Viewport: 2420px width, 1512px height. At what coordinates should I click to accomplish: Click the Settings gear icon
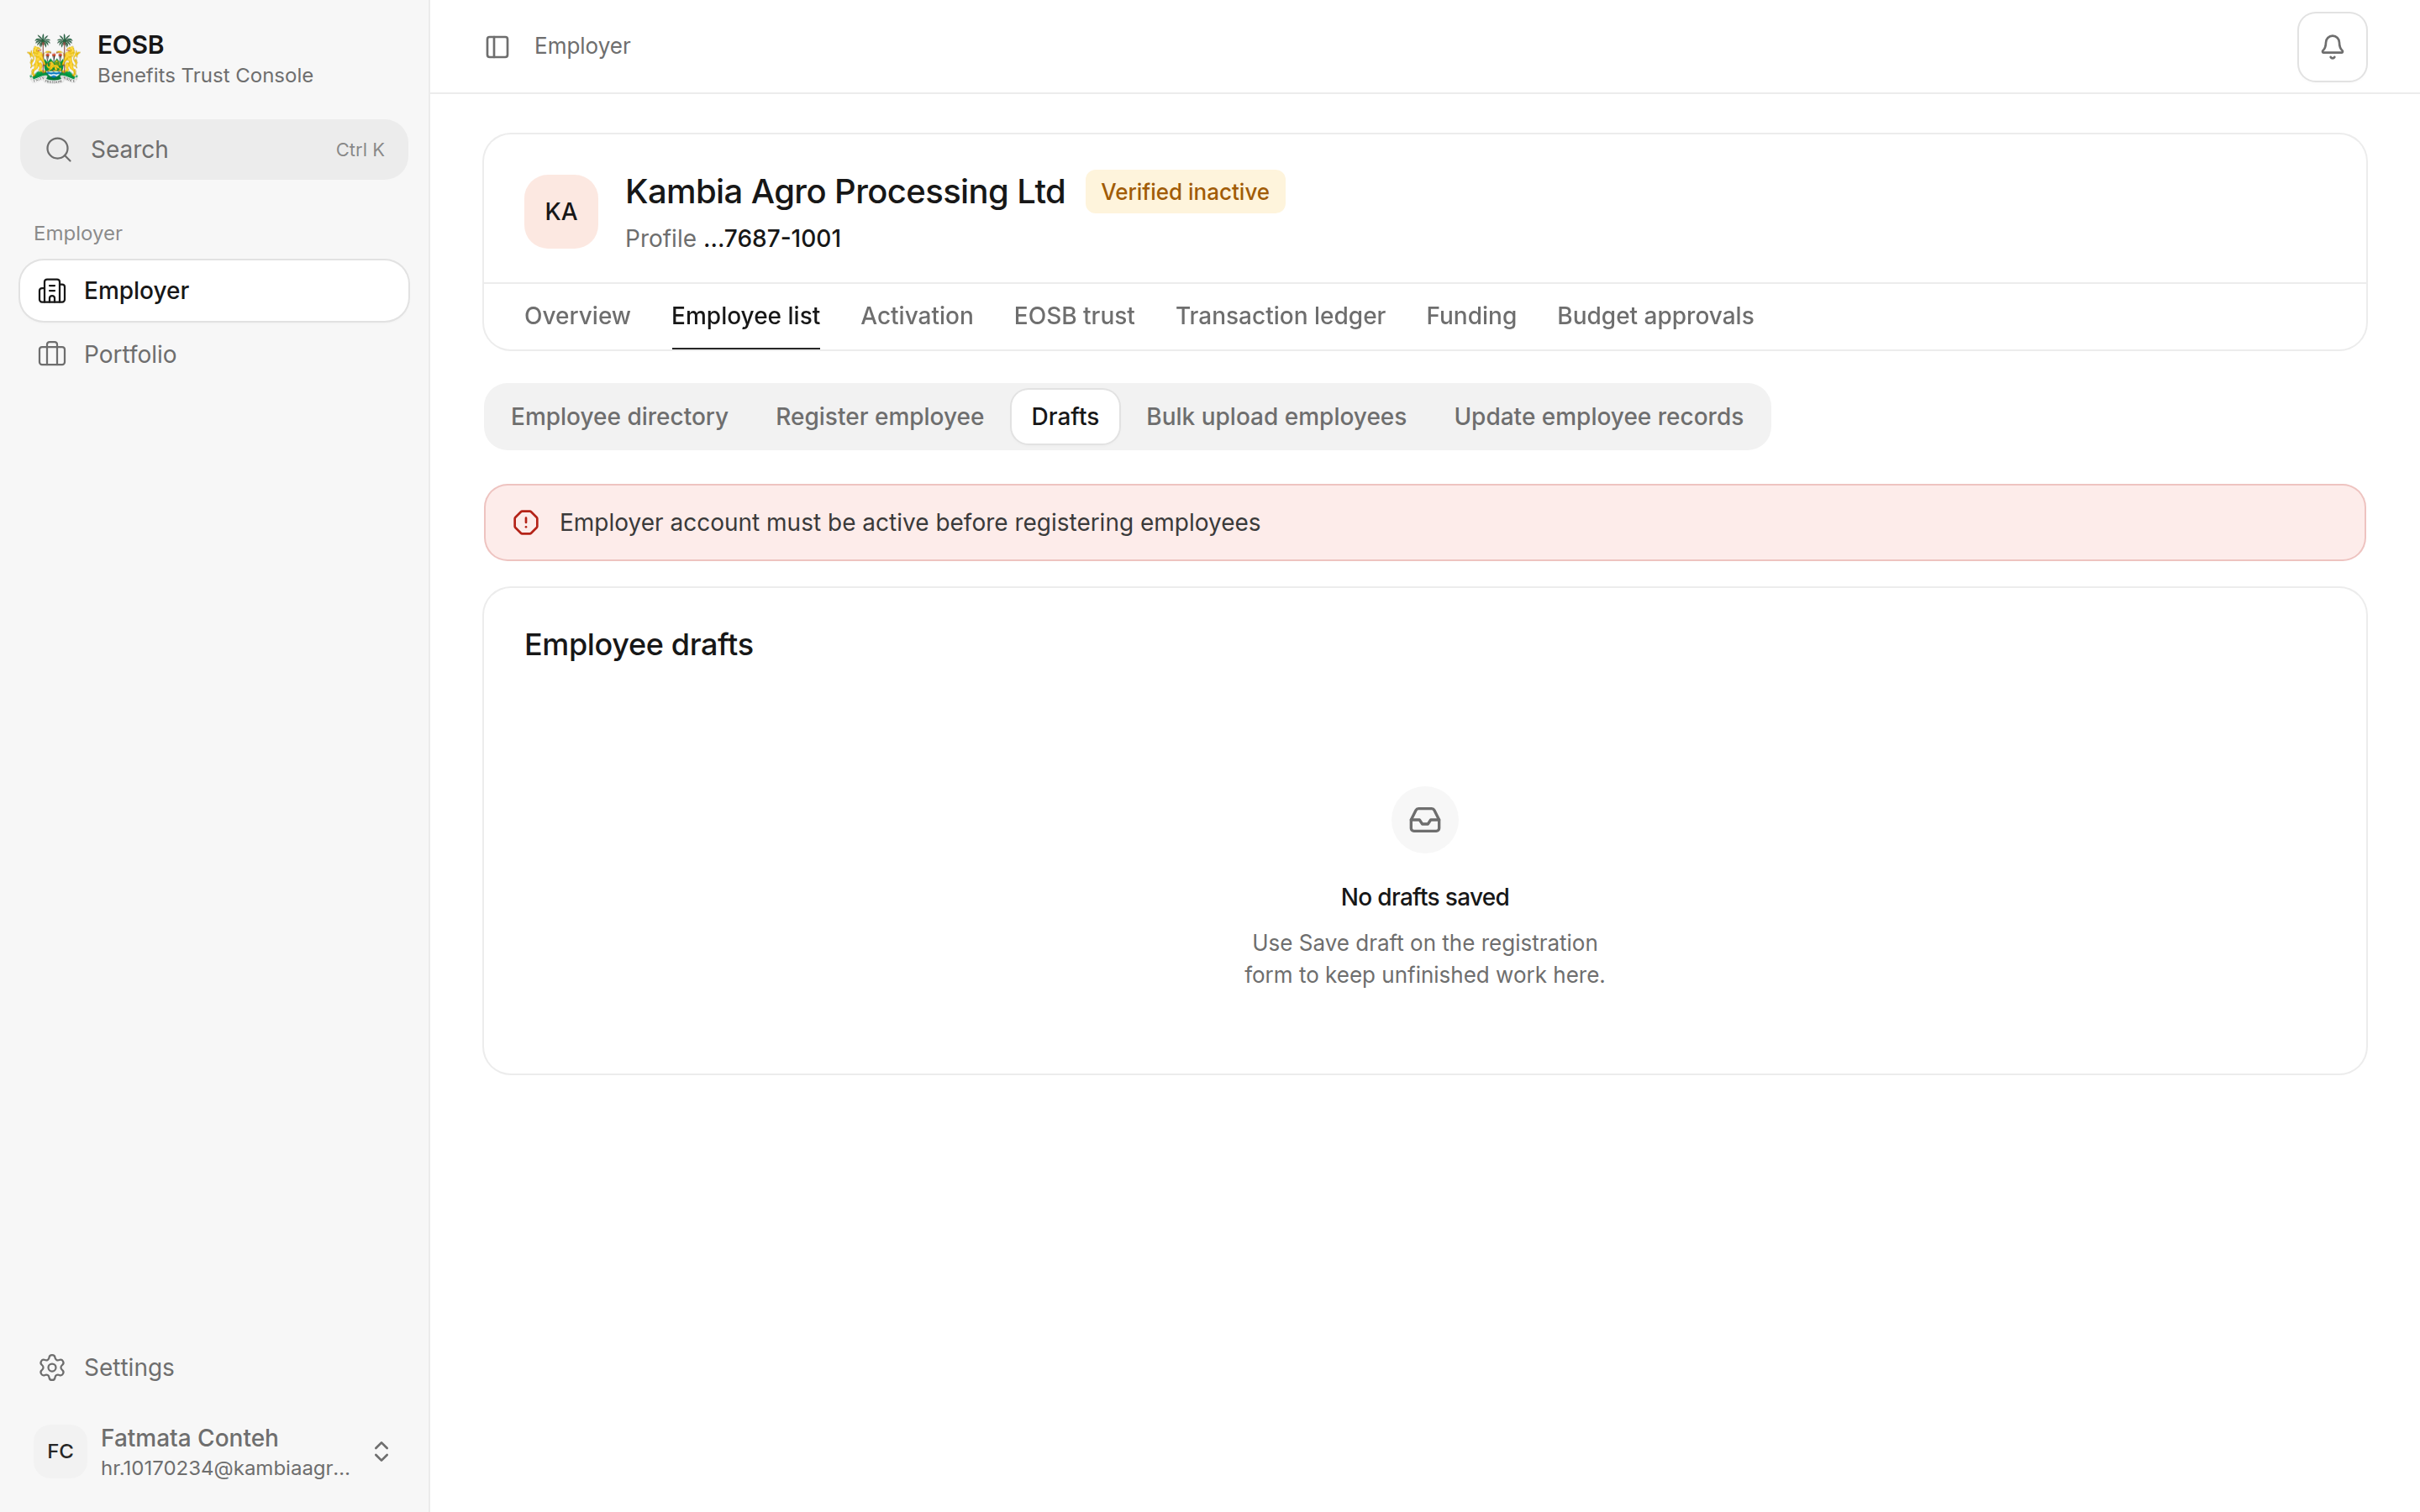click(x=52, y=1367)
